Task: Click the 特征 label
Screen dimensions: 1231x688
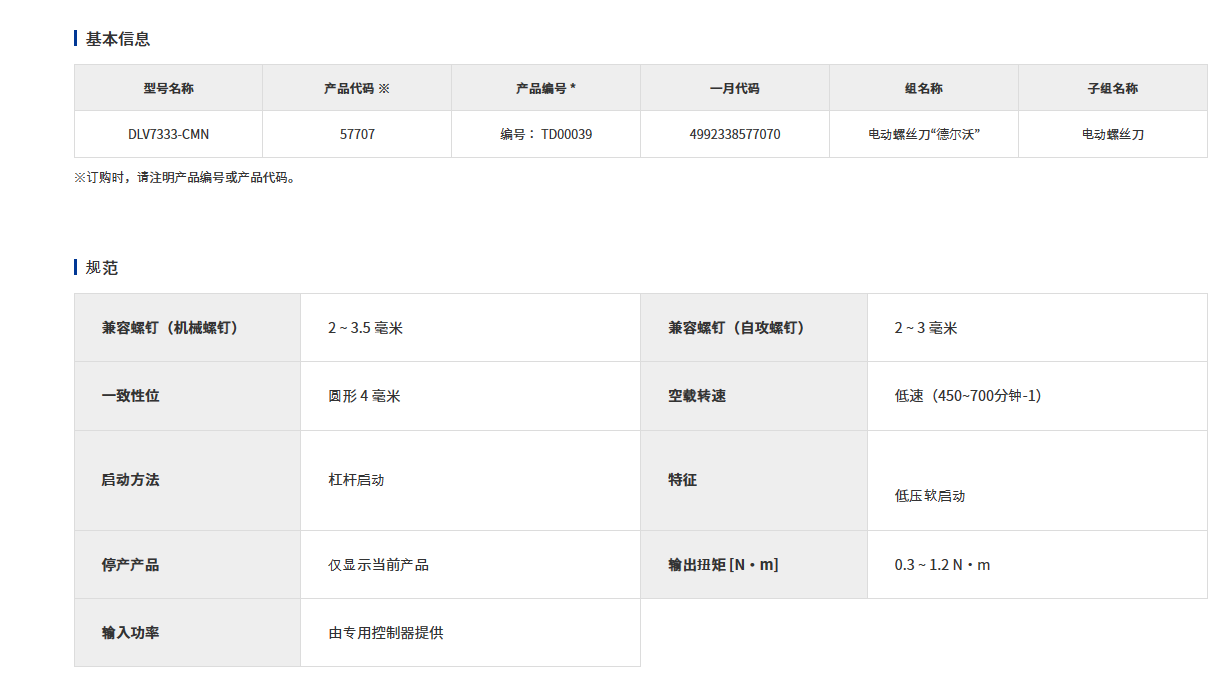Action: (x=683, y=480)
